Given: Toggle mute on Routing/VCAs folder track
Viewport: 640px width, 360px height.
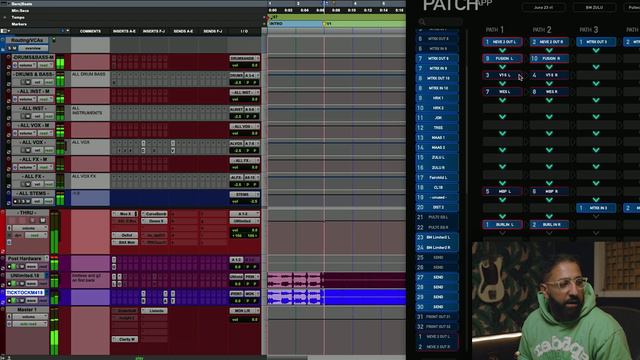Looking at the screenshot, I should click(x=15, y=48).
